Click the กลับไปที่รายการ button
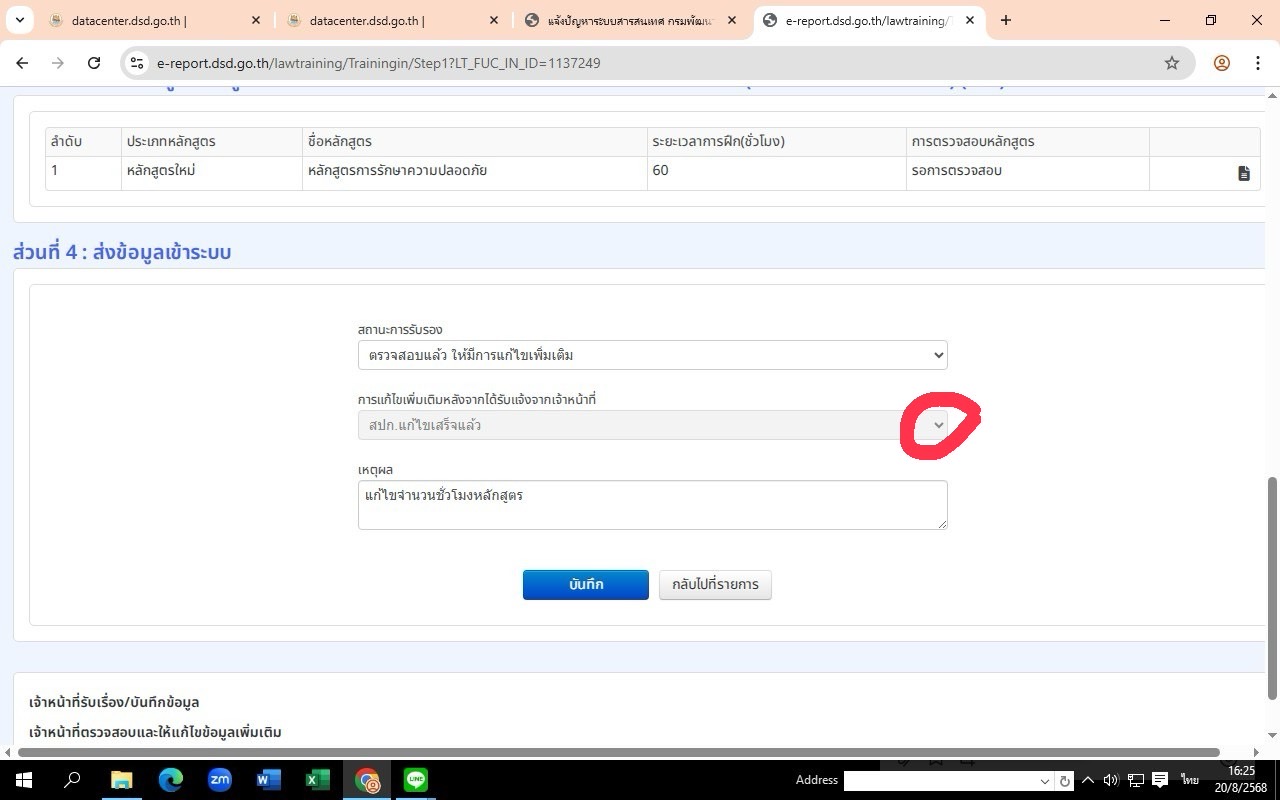Viewport: 1280px width, 800px height. [715, 585]
